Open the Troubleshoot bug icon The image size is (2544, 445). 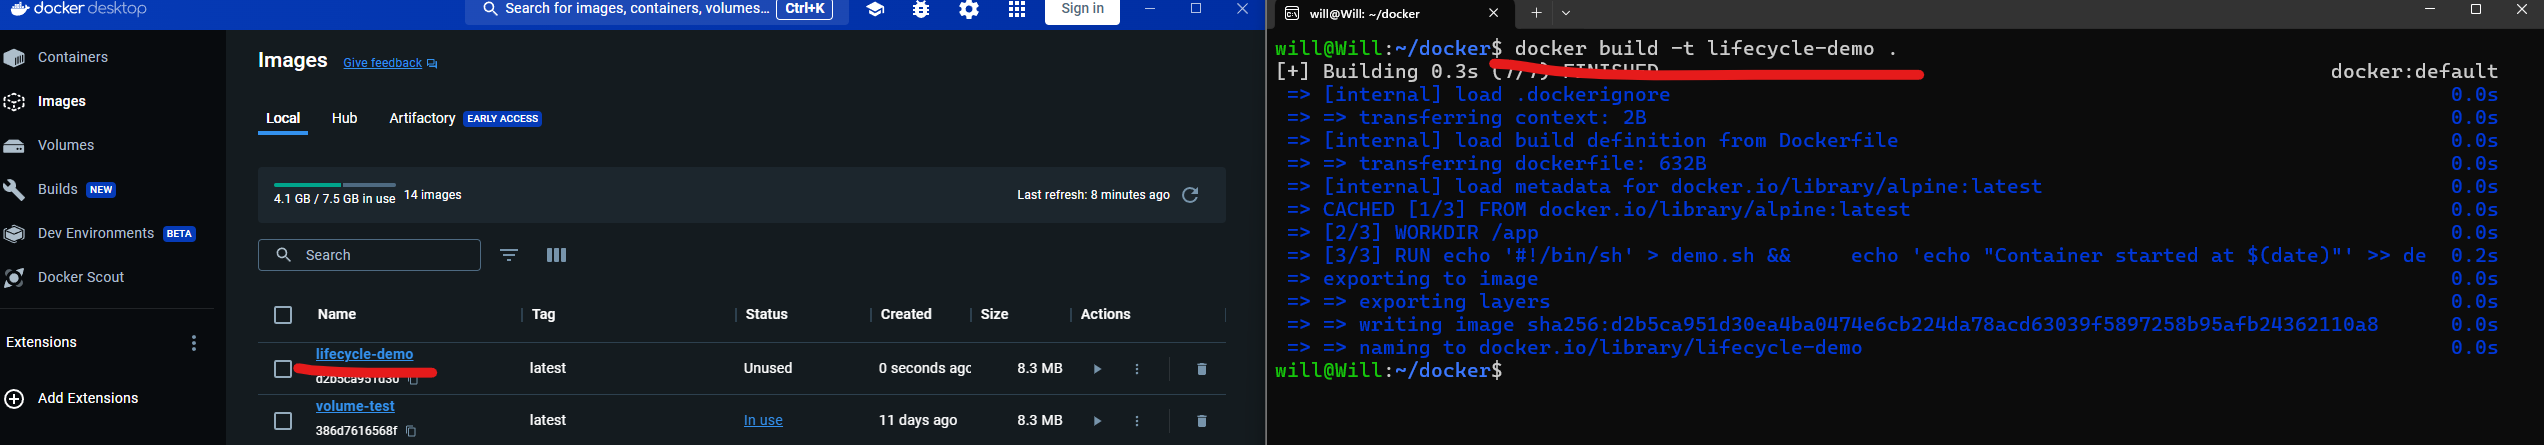921,10
